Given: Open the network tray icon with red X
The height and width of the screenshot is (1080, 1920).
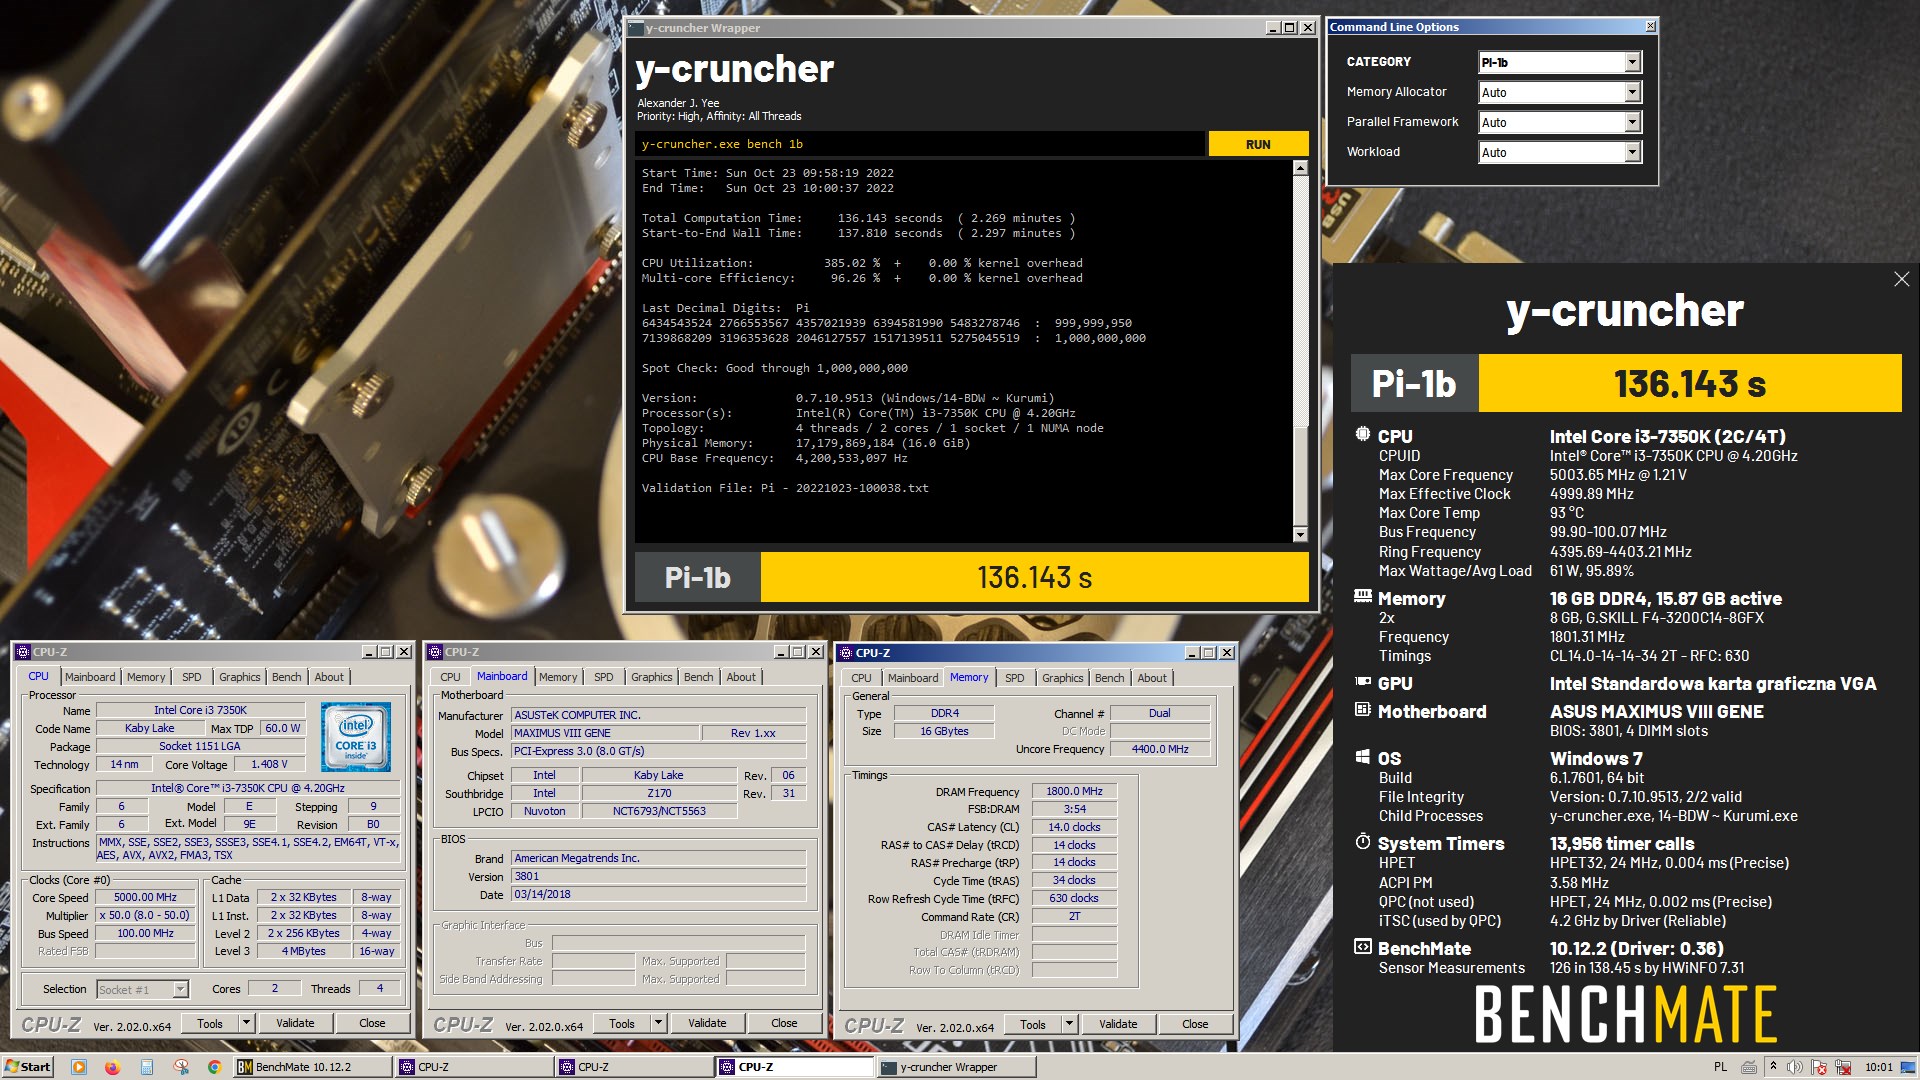Looking at the screenshot, I should point(1842,1067).
